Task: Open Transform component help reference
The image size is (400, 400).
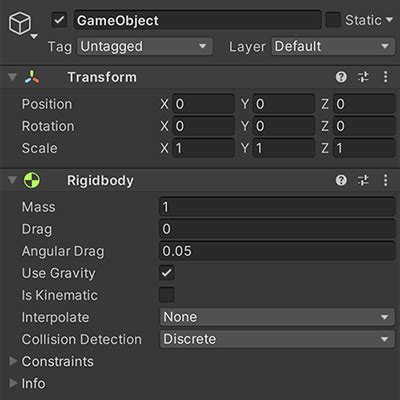Action: pos(341,77)
